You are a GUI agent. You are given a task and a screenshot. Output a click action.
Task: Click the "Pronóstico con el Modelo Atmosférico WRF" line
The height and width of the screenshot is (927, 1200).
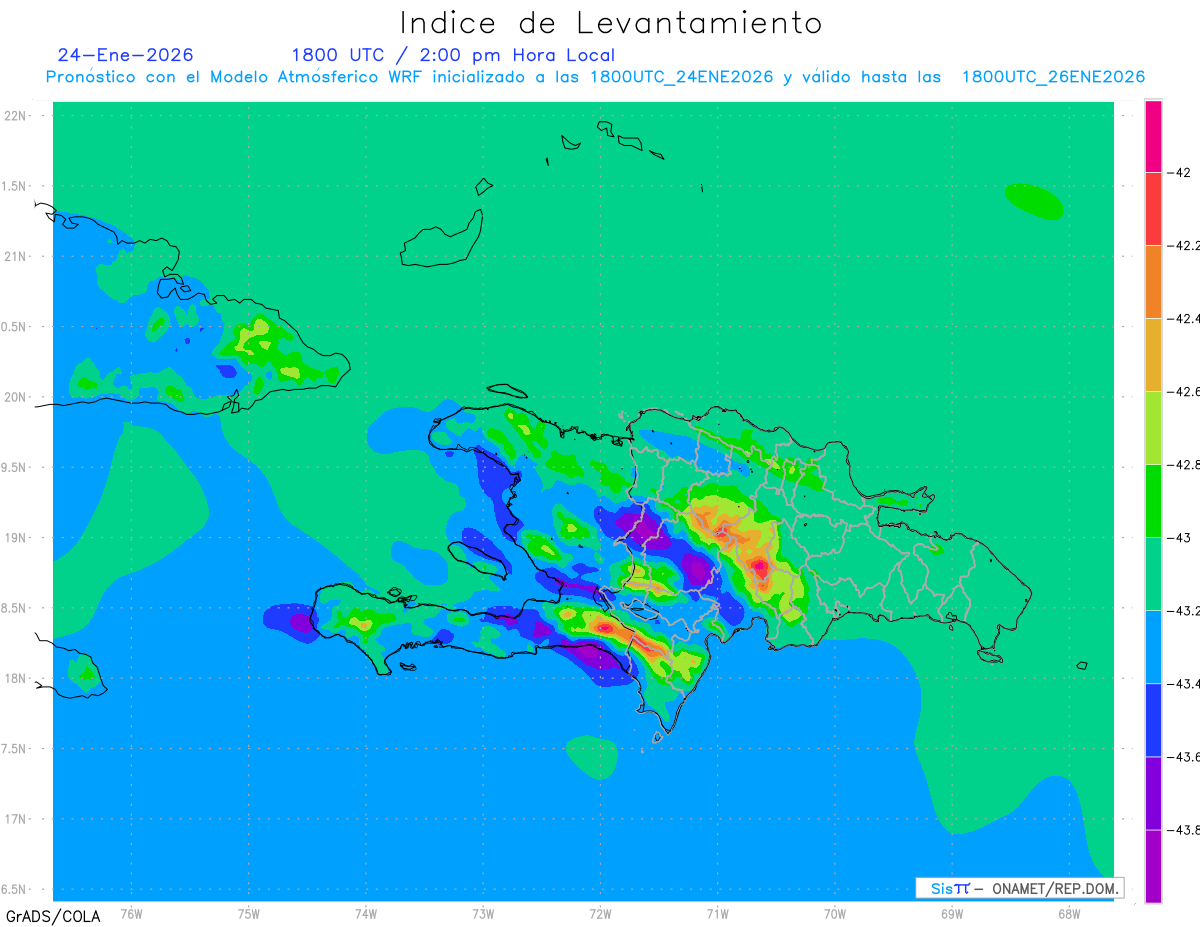(596, 77)
